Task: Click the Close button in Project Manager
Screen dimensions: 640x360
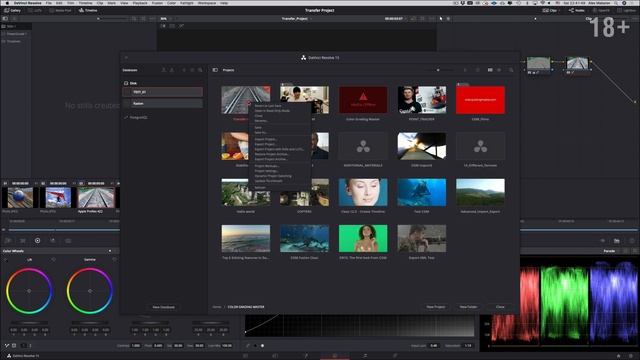Action: pos(500,307)
